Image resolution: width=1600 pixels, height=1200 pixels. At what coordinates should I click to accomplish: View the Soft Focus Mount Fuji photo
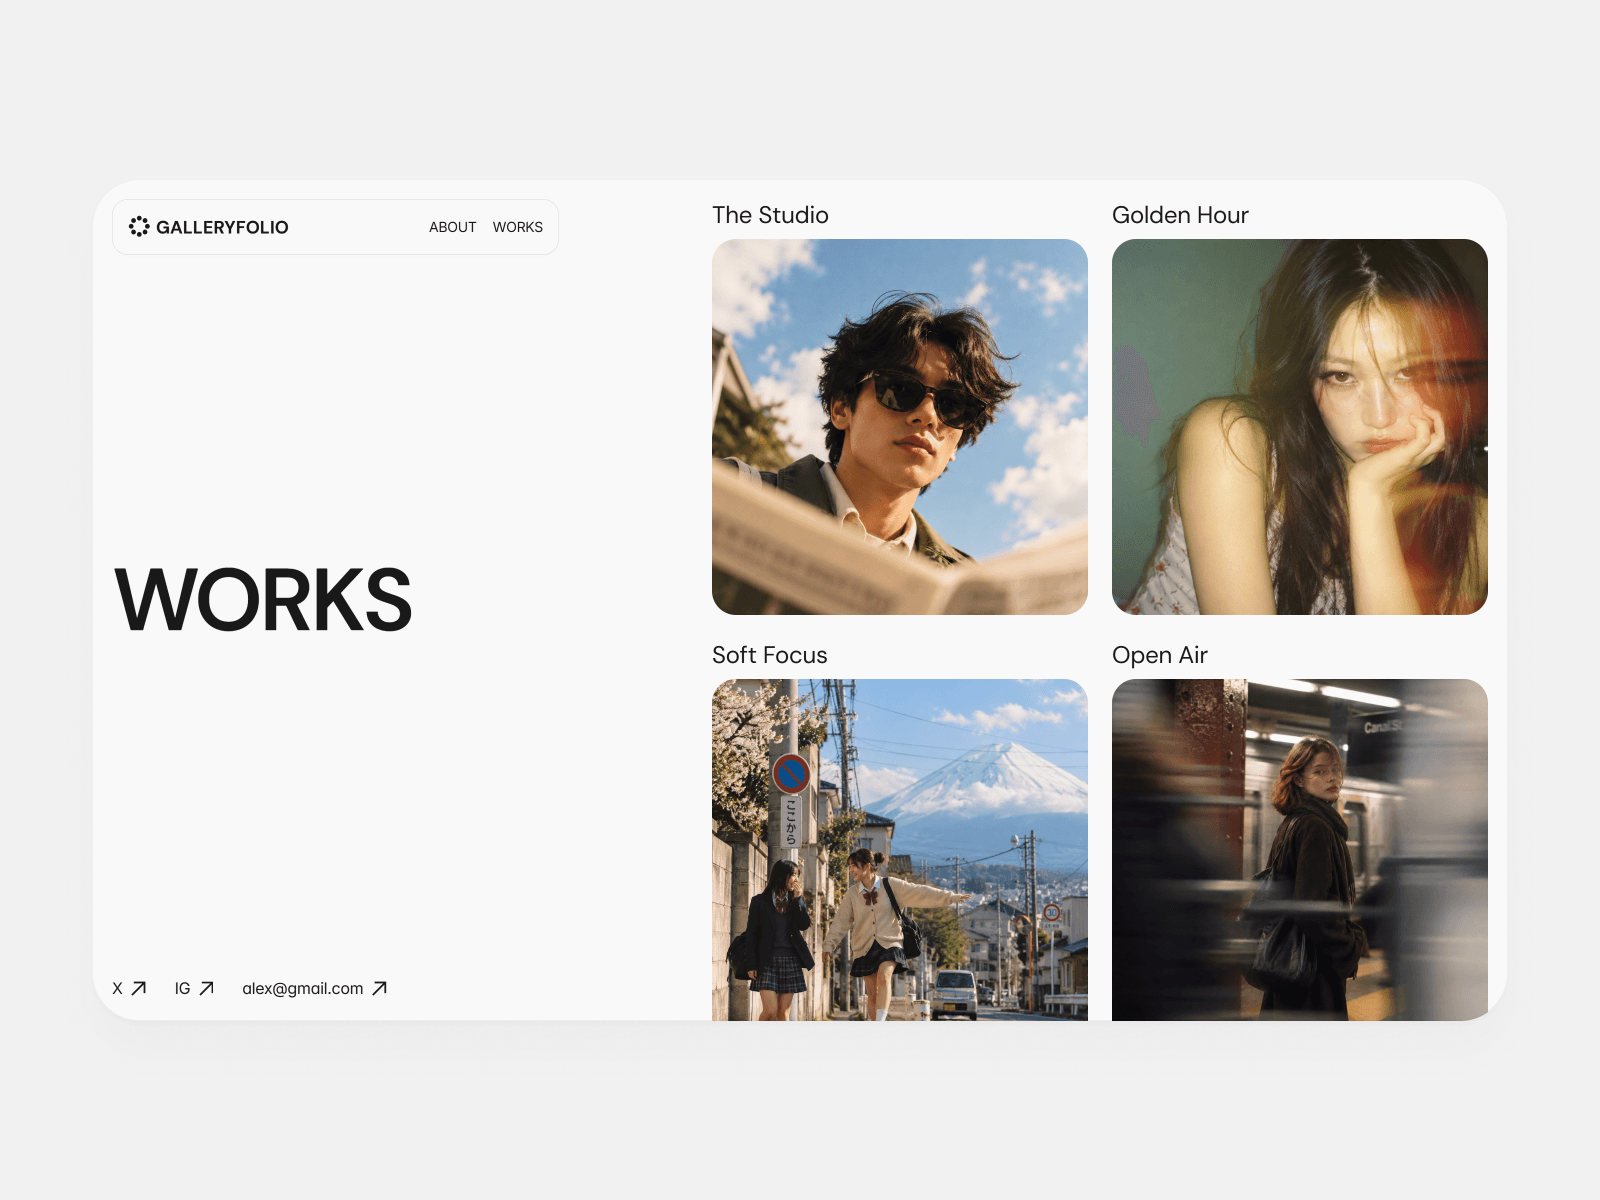click(x=900, y=850)
